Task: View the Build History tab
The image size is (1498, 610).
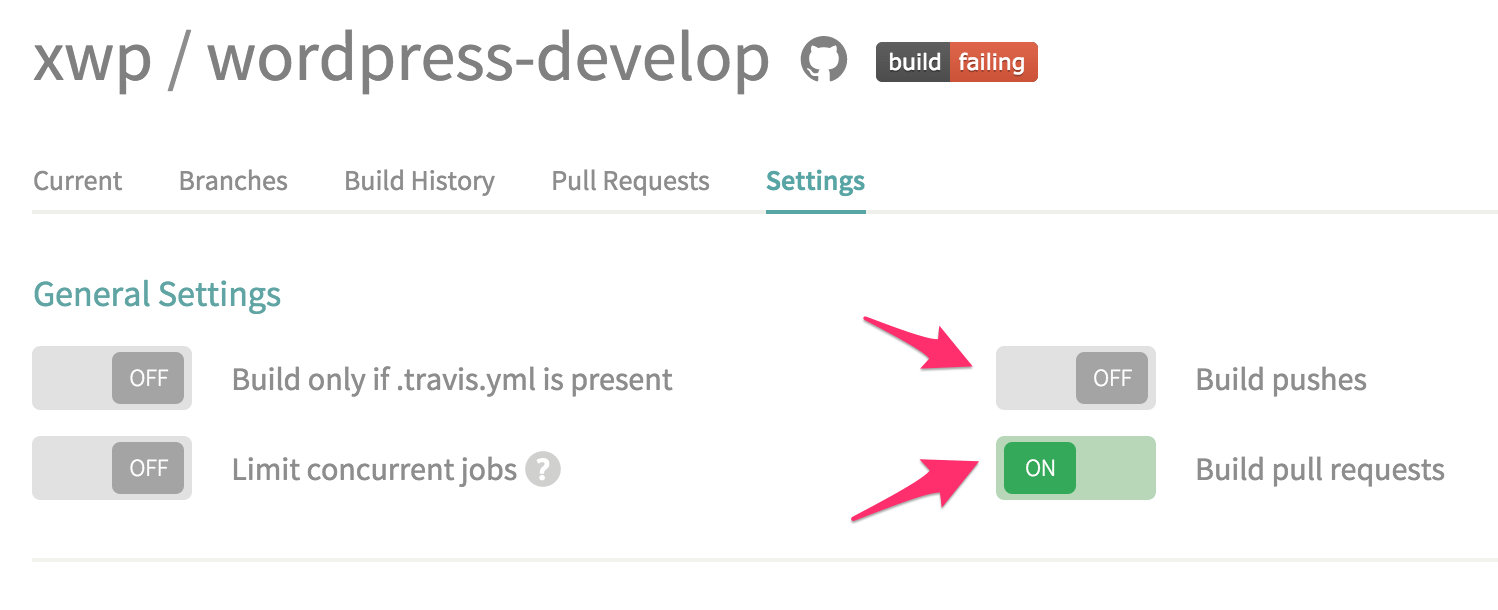Action: [419, 181]
